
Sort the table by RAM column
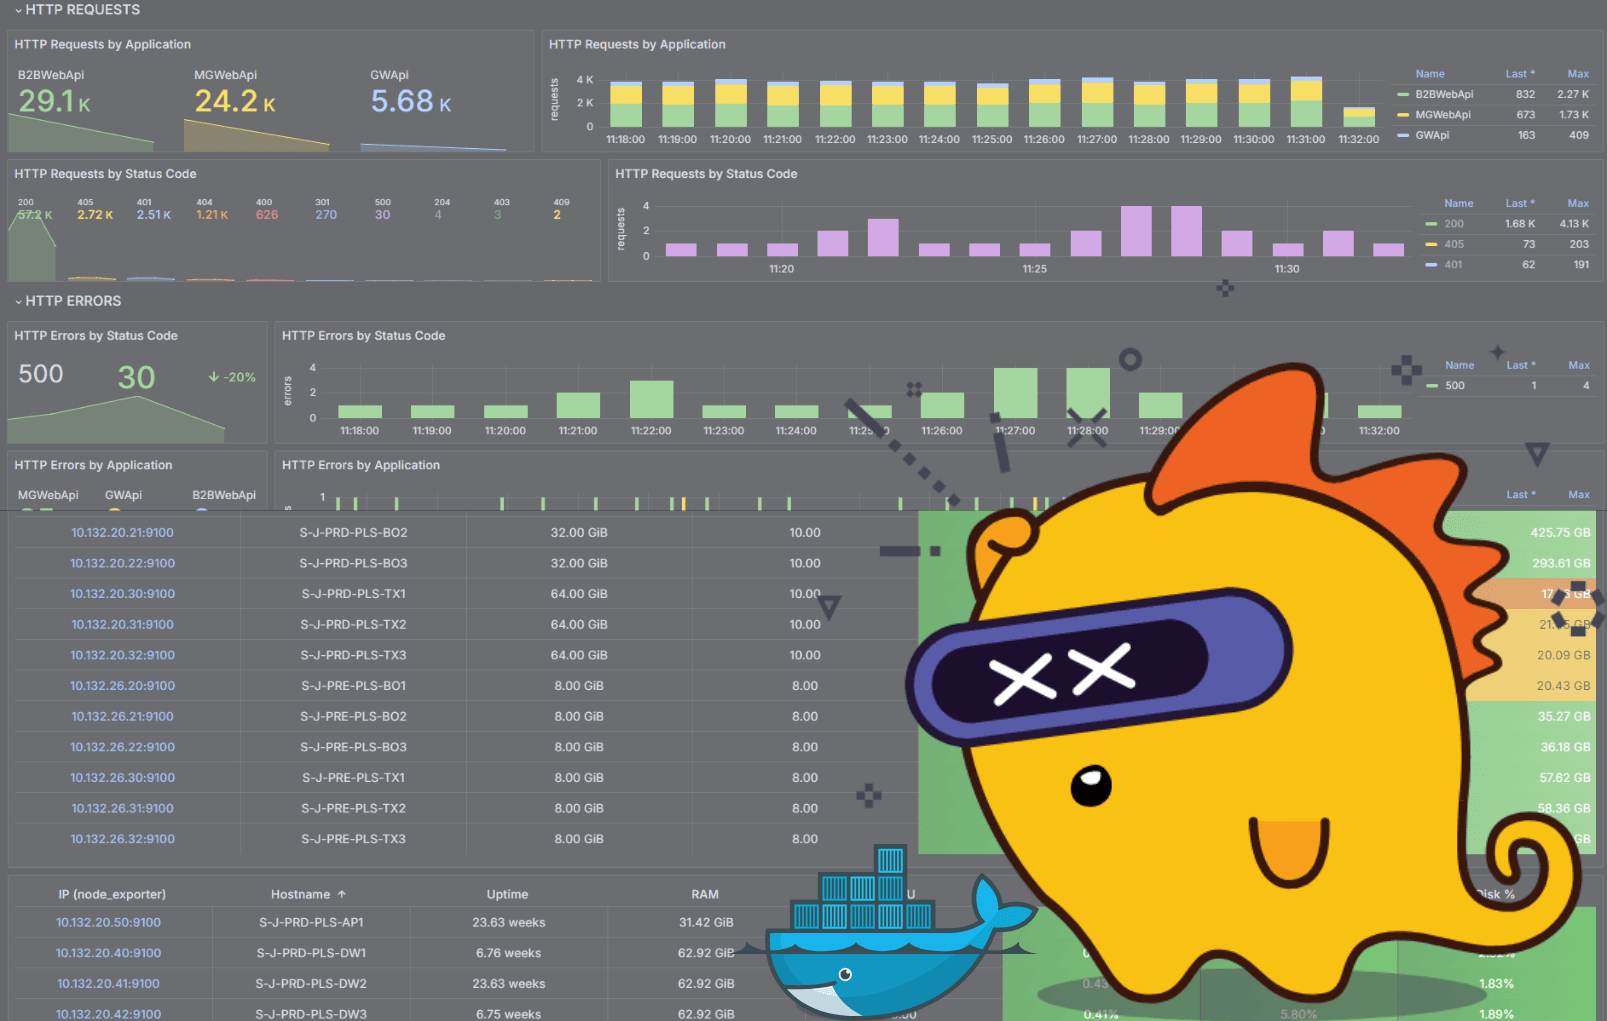pos(704,894)
